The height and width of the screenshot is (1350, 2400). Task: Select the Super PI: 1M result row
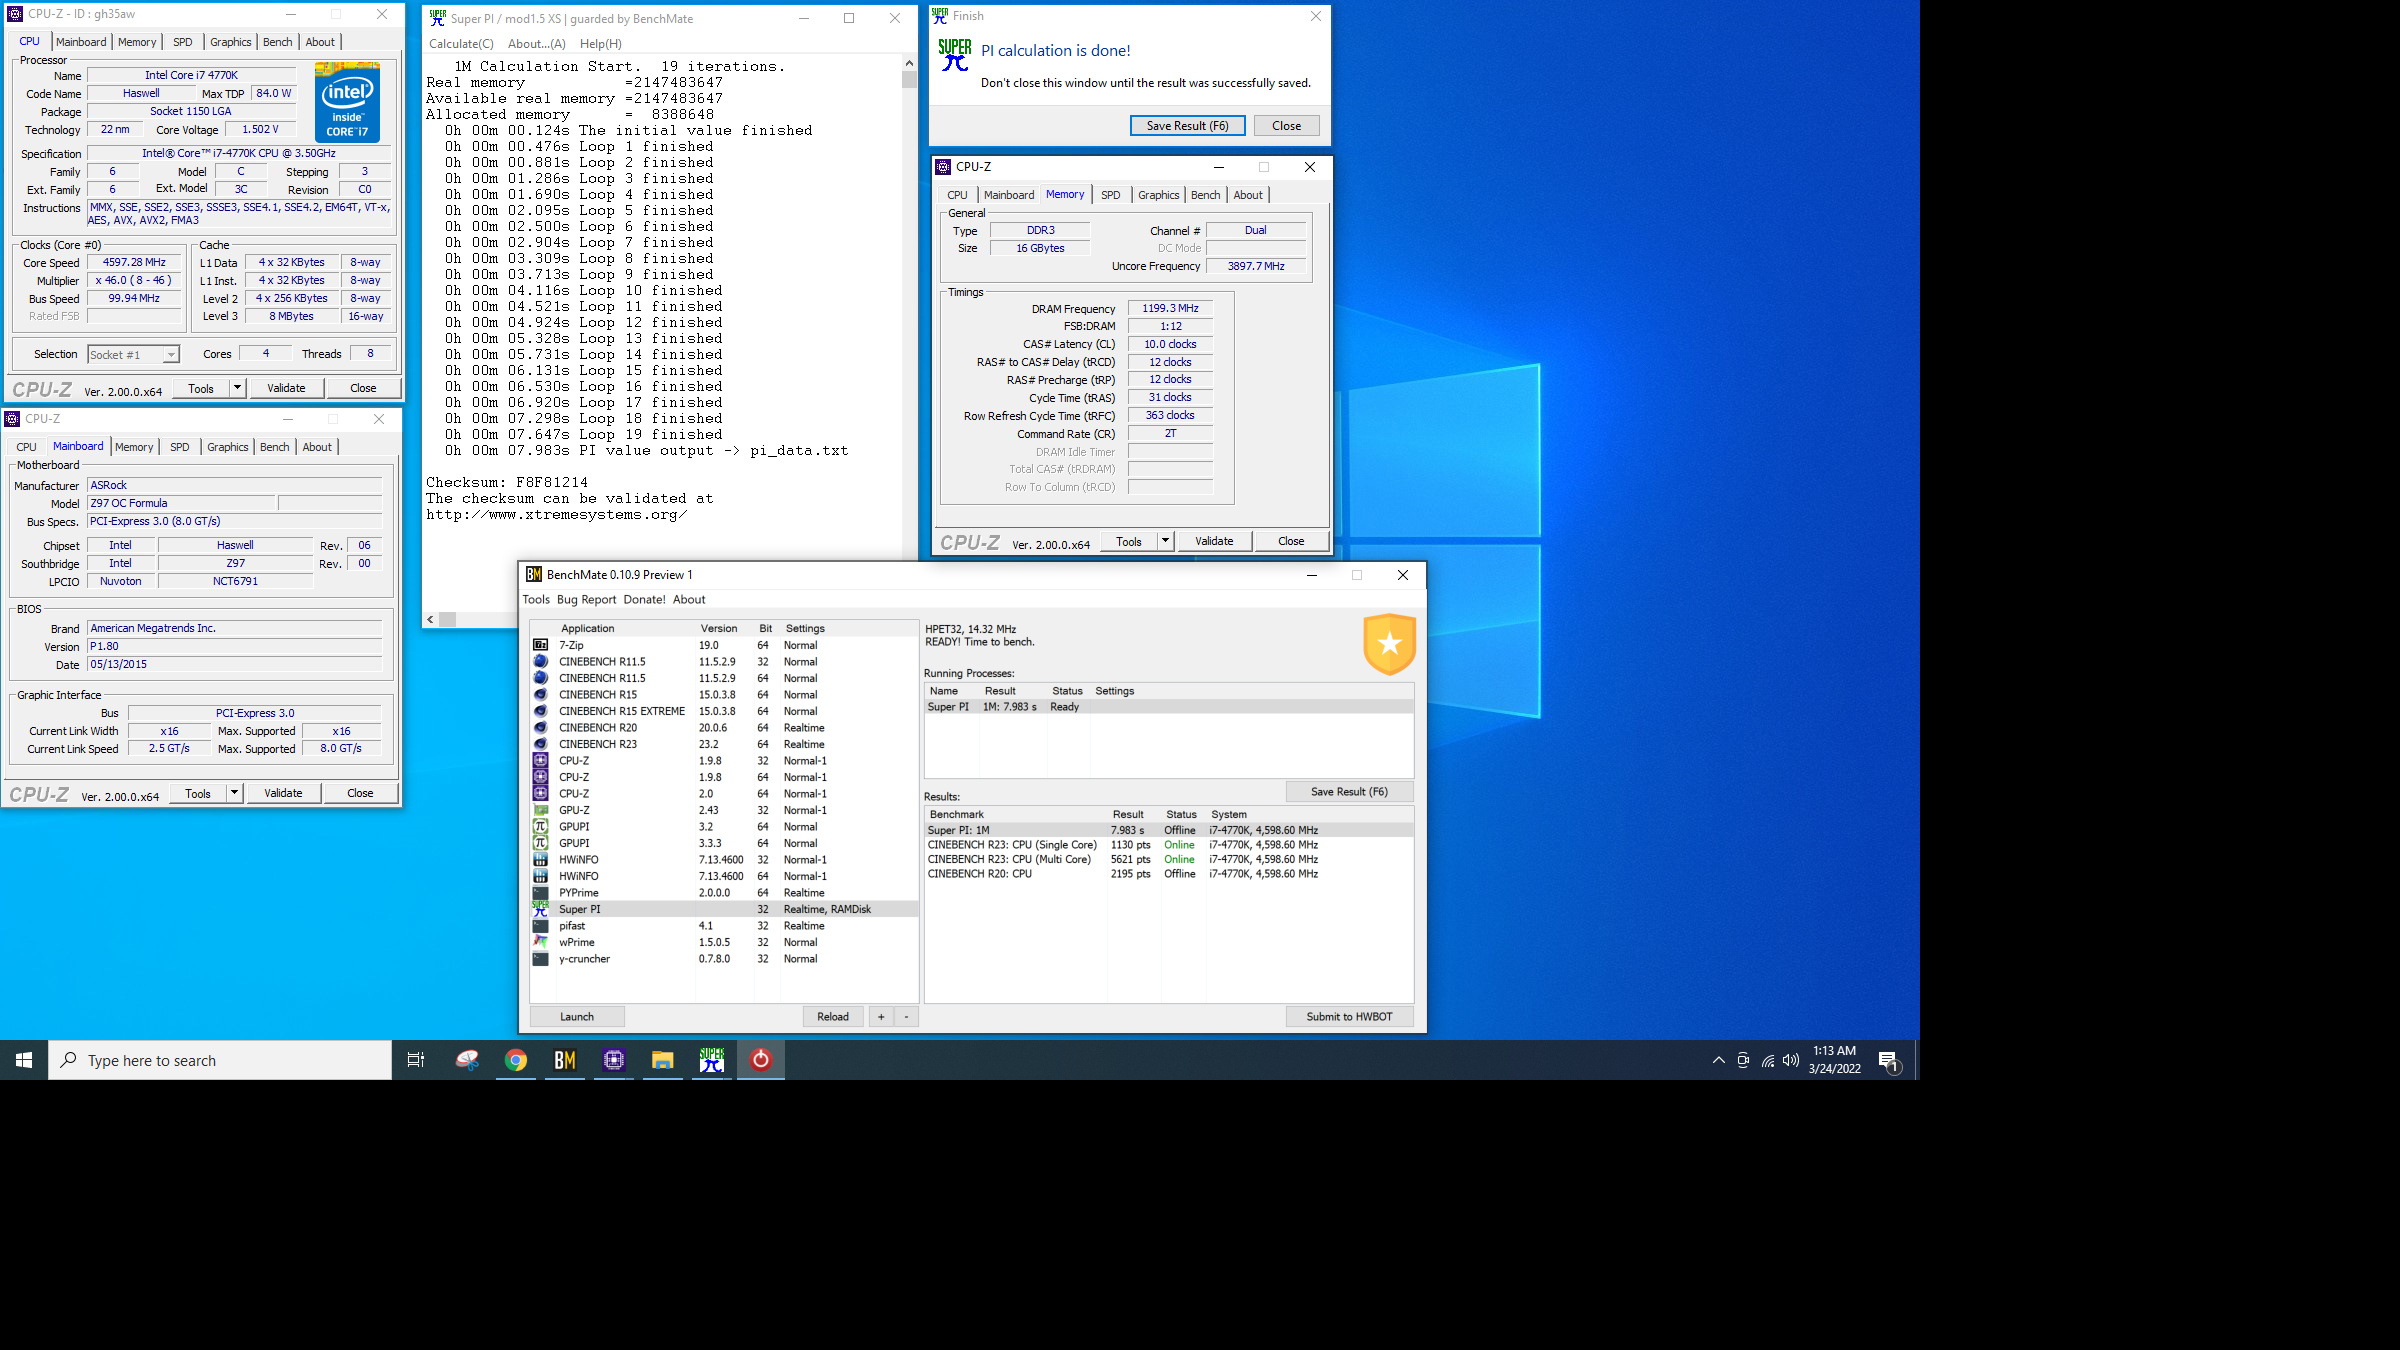click(x=1169, y=830)
